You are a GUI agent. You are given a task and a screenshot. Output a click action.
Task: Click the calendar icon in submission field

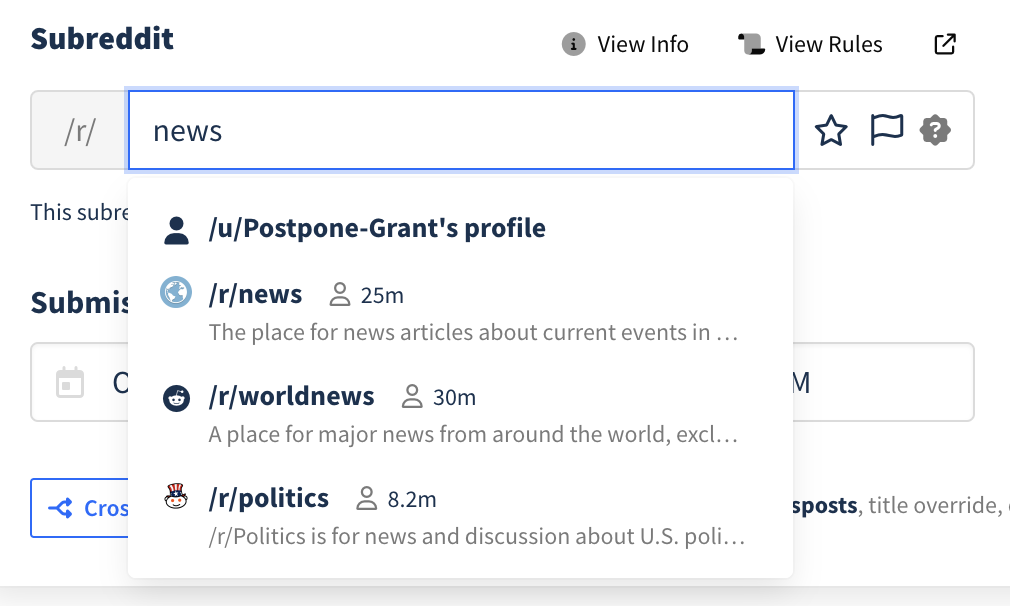click(x=70, y=383)
